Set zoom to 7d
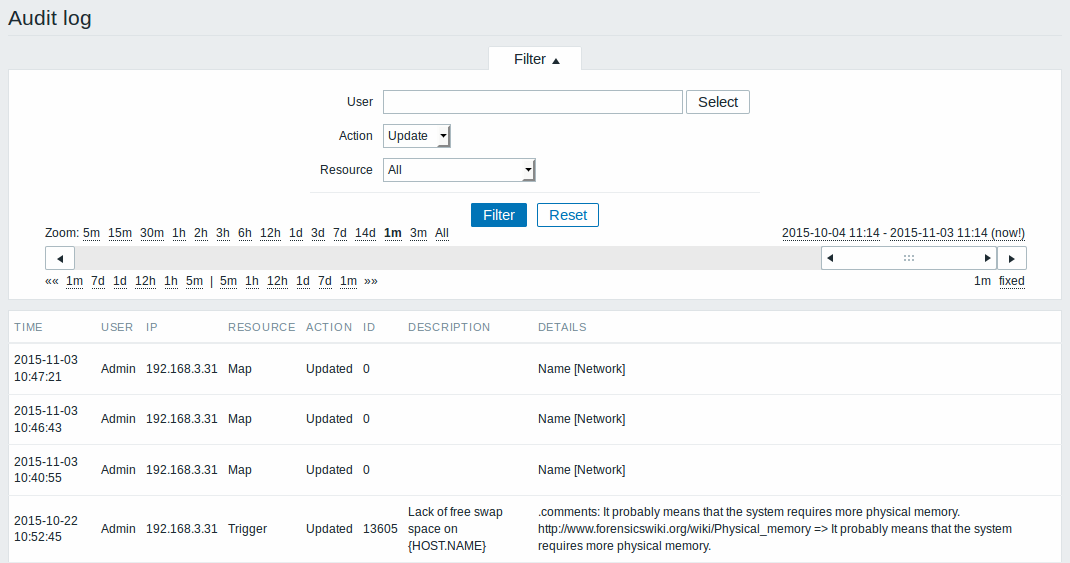 pos(340,233)
